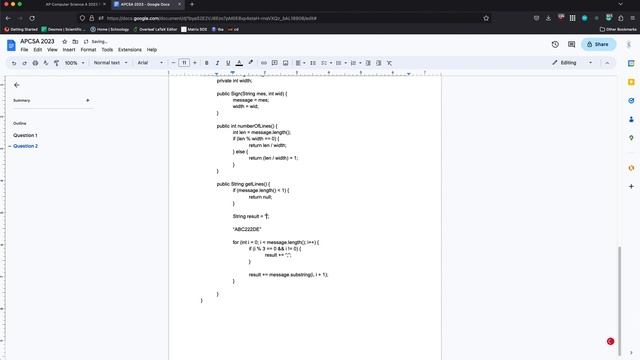Click the font size field

[x=184, y=63]
